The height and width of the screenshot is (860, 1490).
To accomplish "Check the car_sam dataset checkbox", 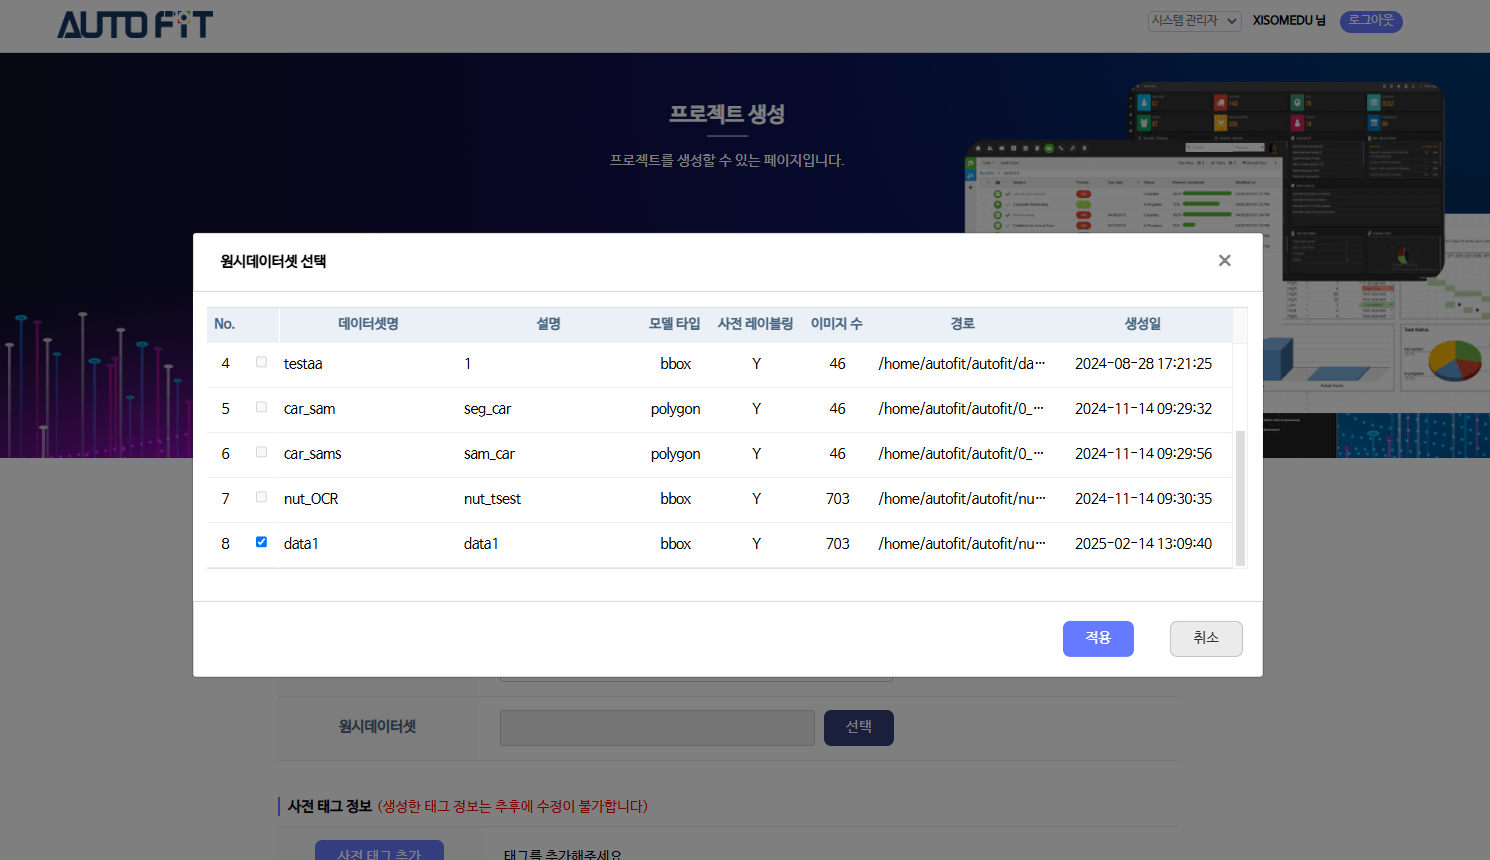I will 261,407.
